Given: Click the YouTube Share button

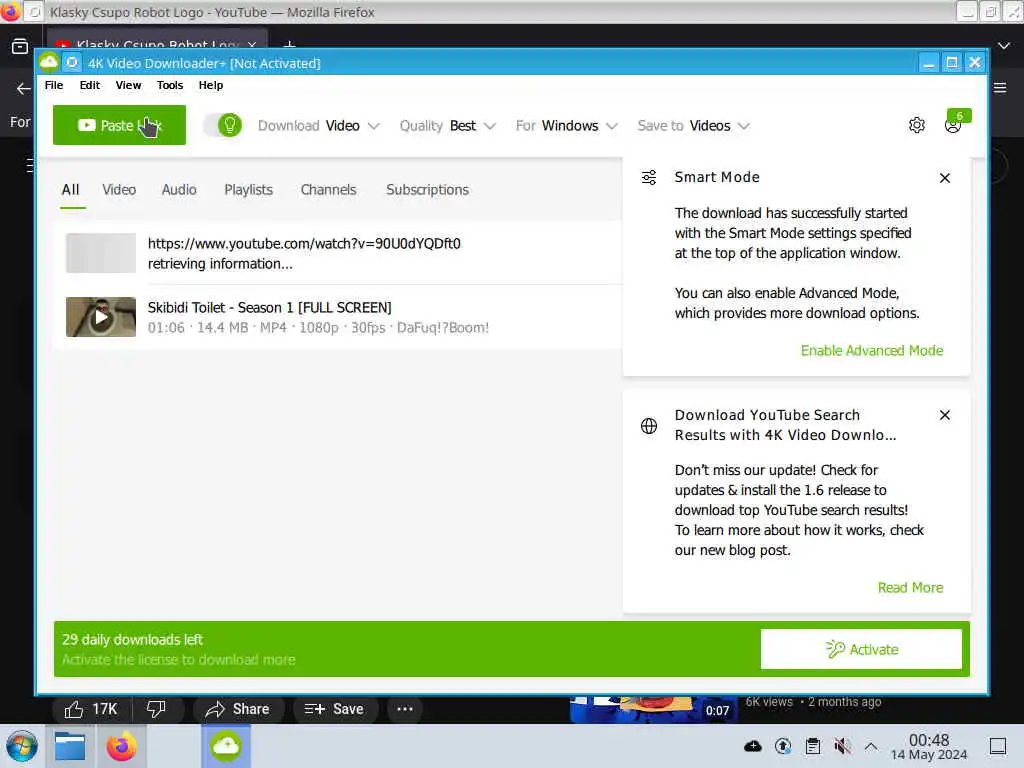Looking at the screenshot, I should [x=238, y=709].
